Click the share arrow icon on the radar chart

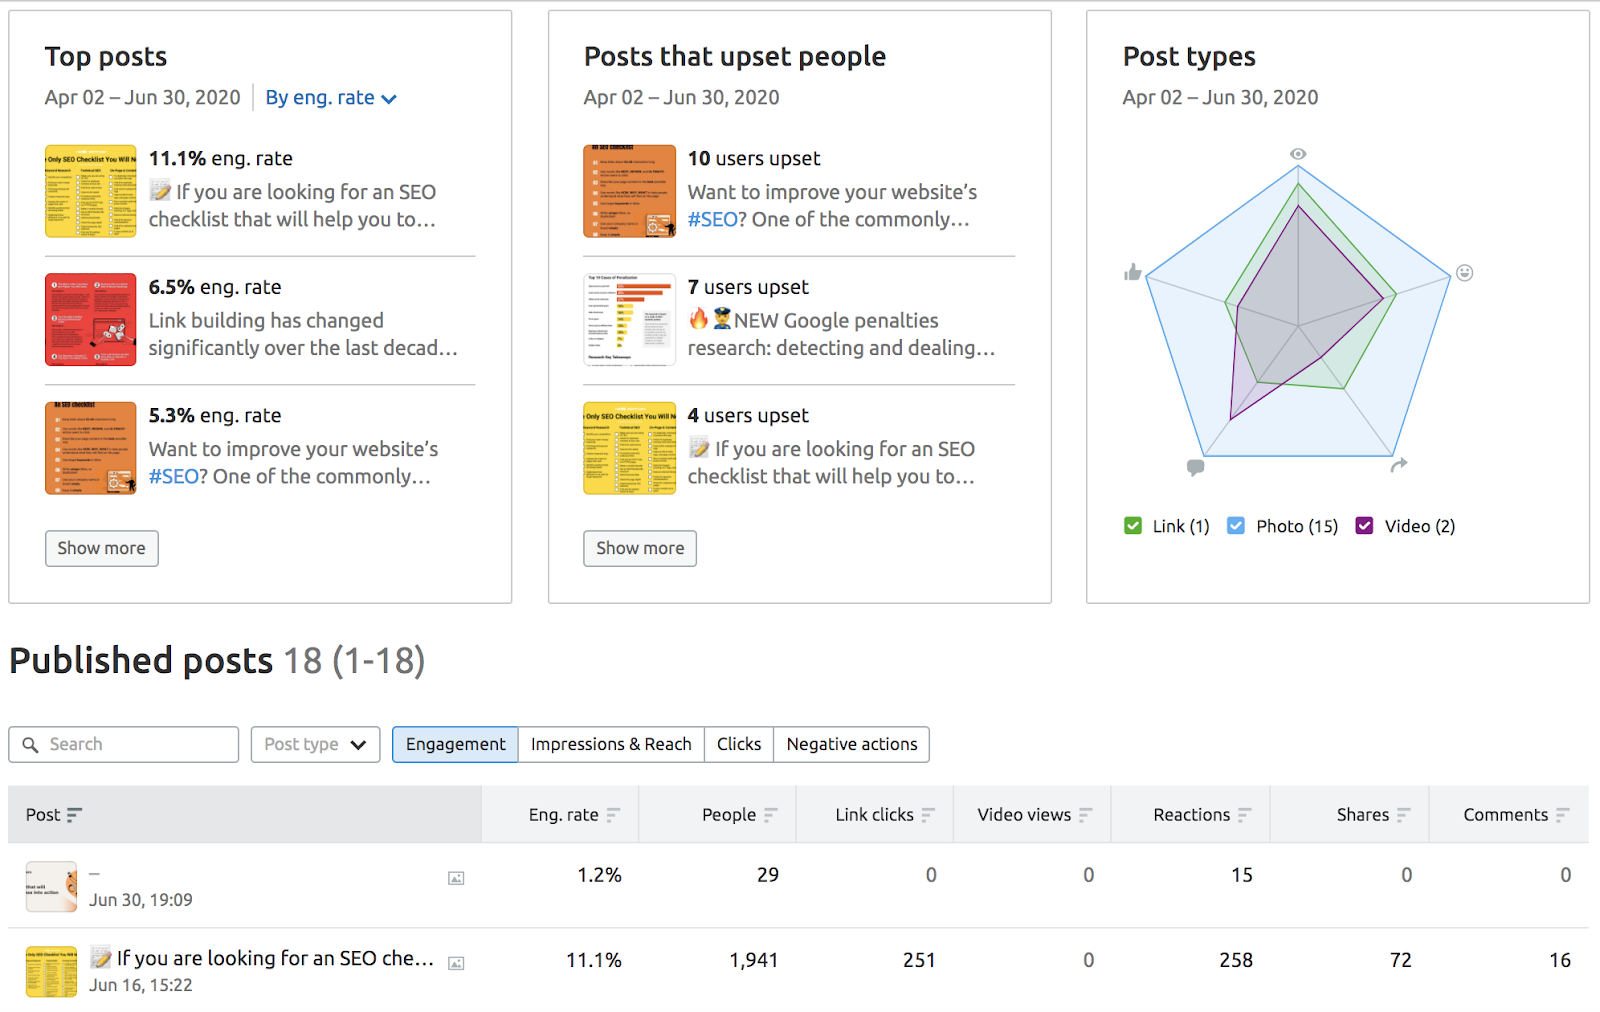(1399, 464)
